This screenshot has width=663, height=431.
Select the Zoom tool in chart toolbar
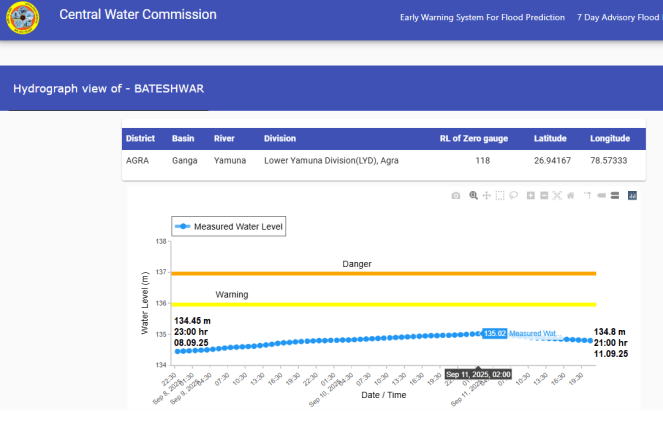pyautogui.click(x=473, y=196)
